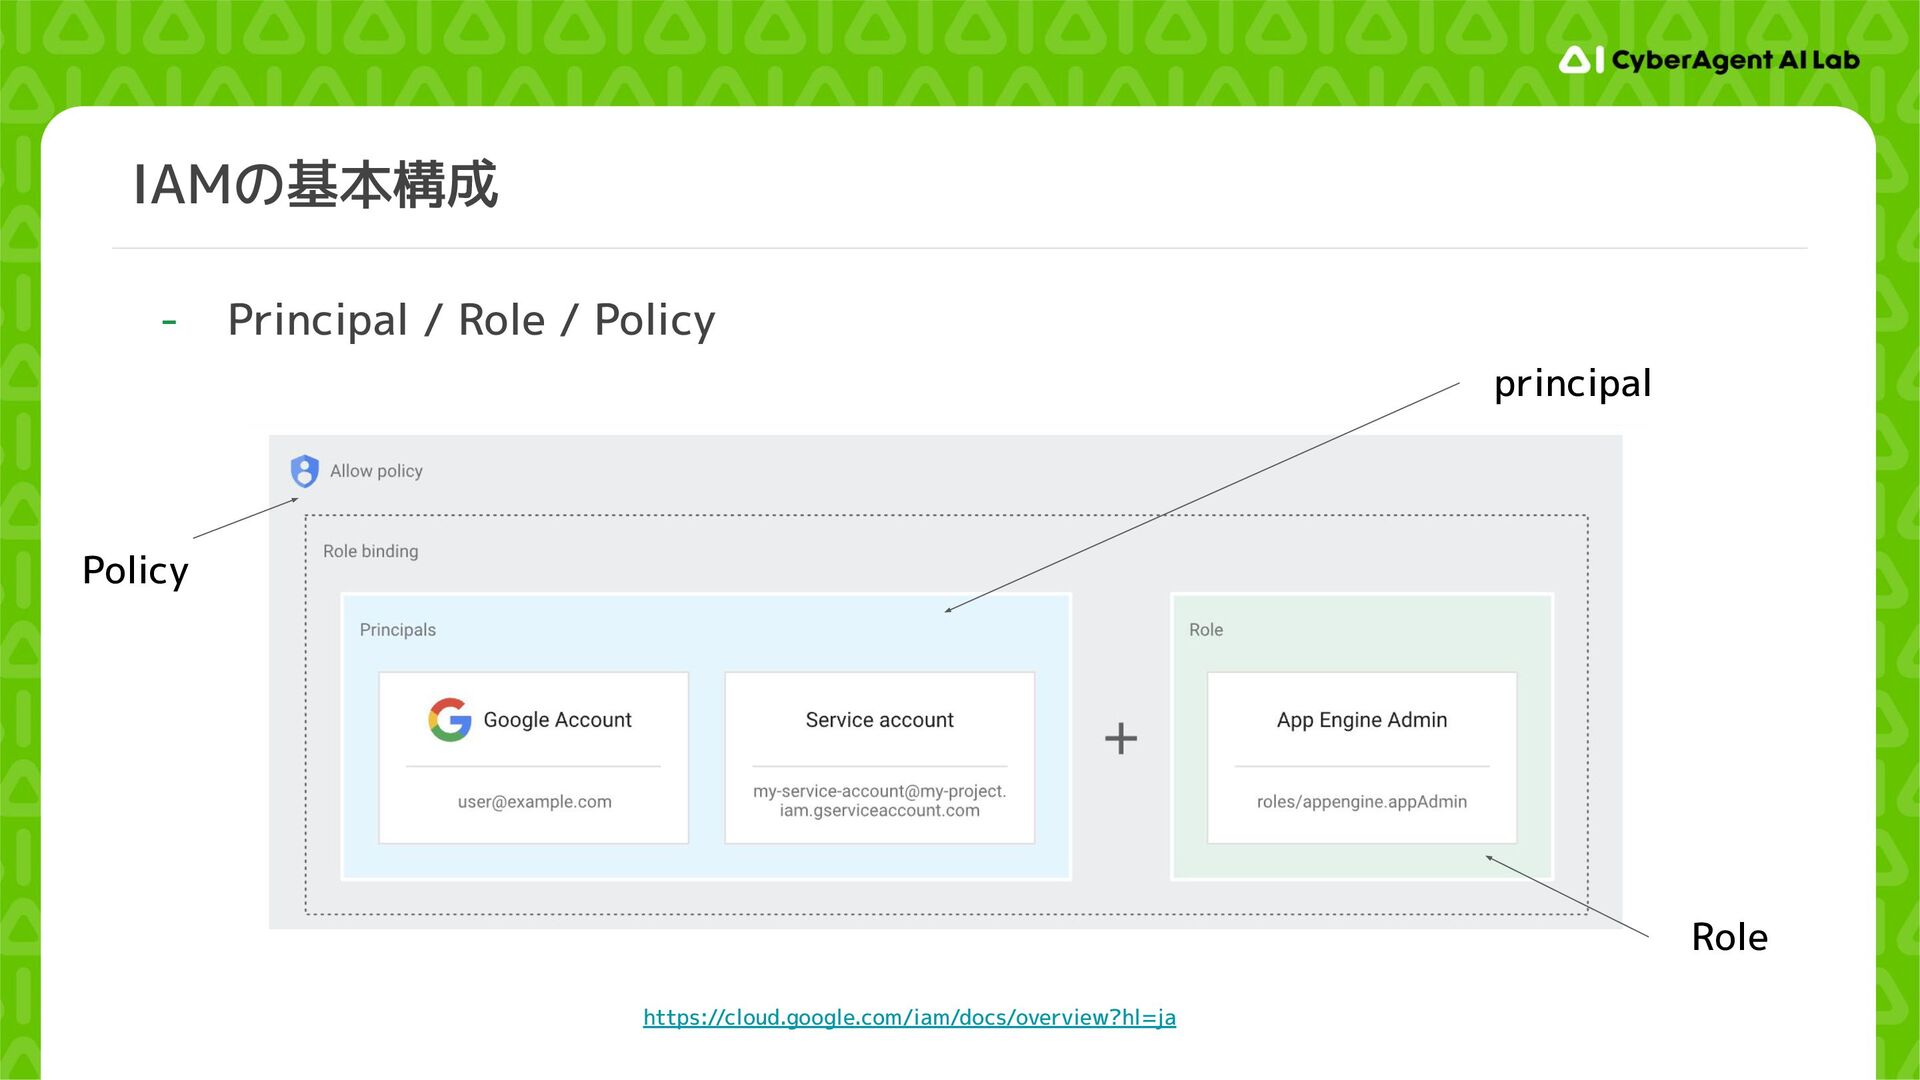Click the Google G logo
The height and width of the screenshot is (1080, 1920).
450,720
